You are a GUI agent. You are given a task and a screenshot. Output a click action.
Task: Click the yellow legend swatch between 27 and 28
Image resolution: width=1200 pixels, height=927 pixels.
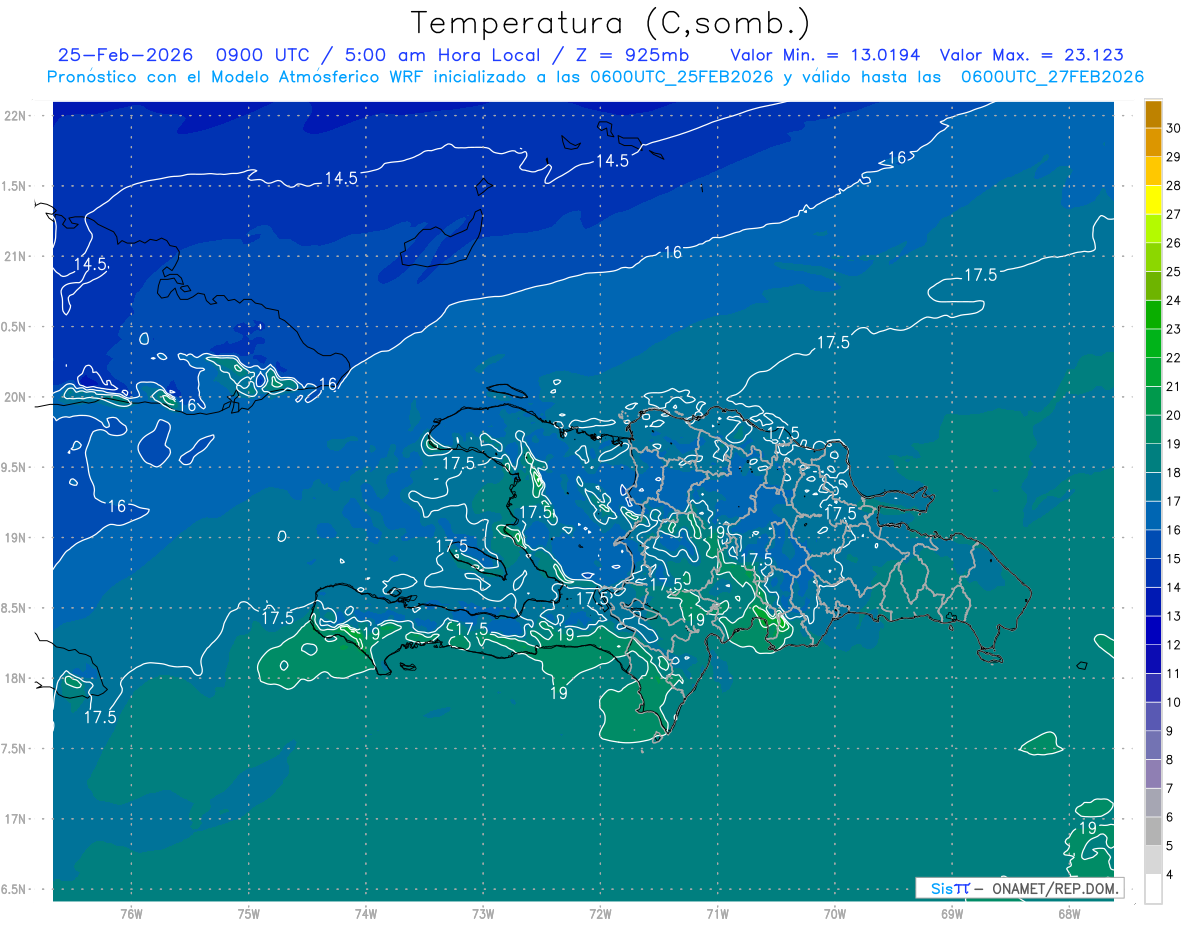(x=1153, y=200)
